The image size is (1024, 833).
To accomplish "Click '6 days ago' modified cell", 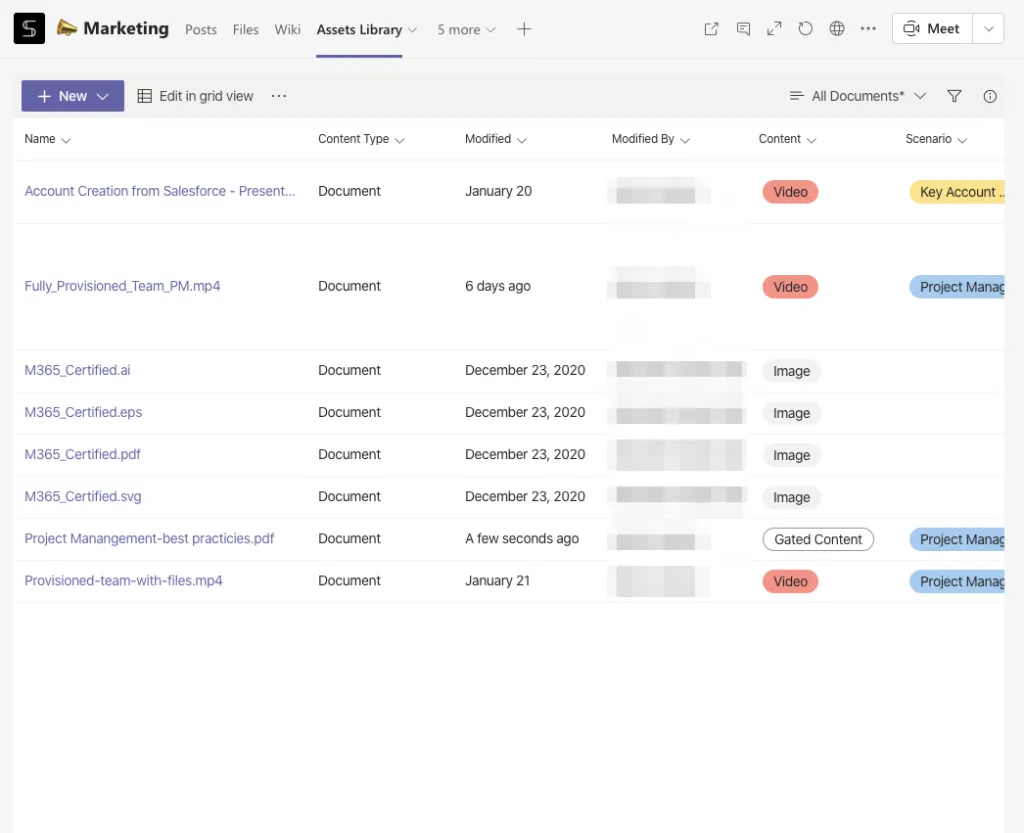I will (498, 286).
